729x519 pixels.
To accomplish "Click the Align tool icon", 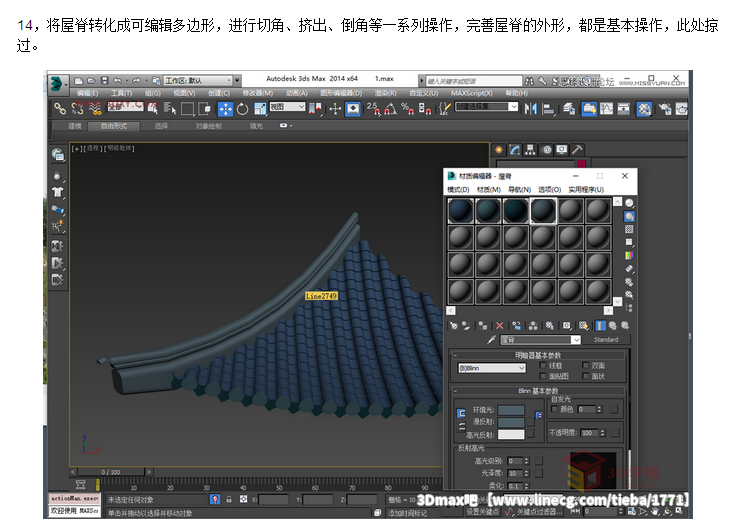I will coord(549,109).
